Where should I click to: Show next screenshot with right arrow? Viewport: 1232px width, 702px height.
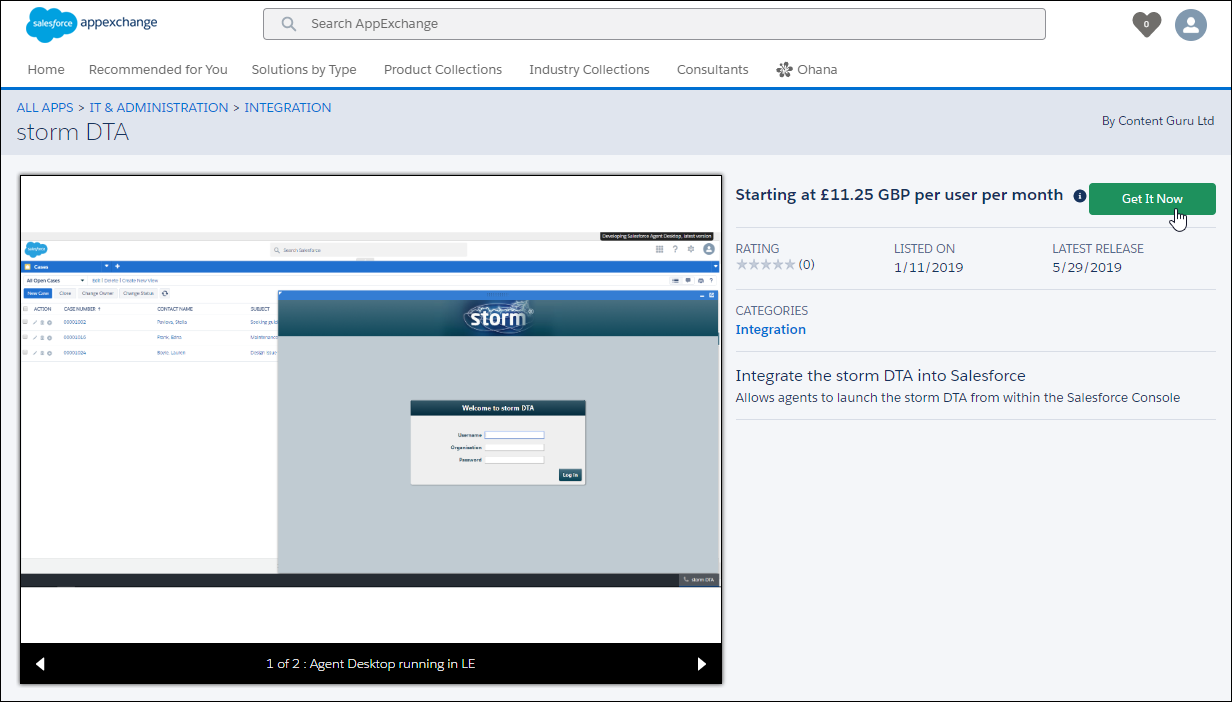(701, 664)
